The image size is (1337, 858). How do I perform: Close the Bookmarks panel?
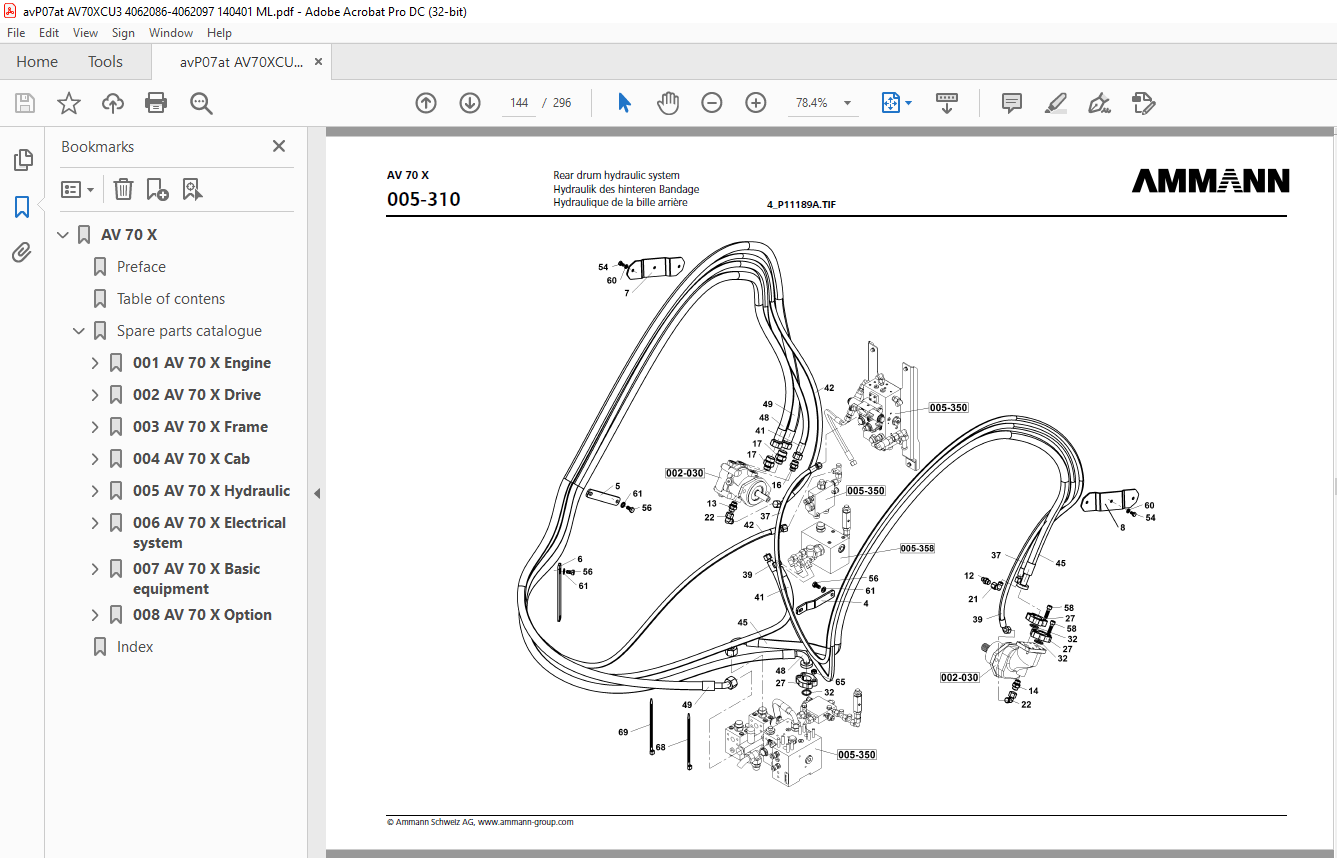tap(279, 146)
